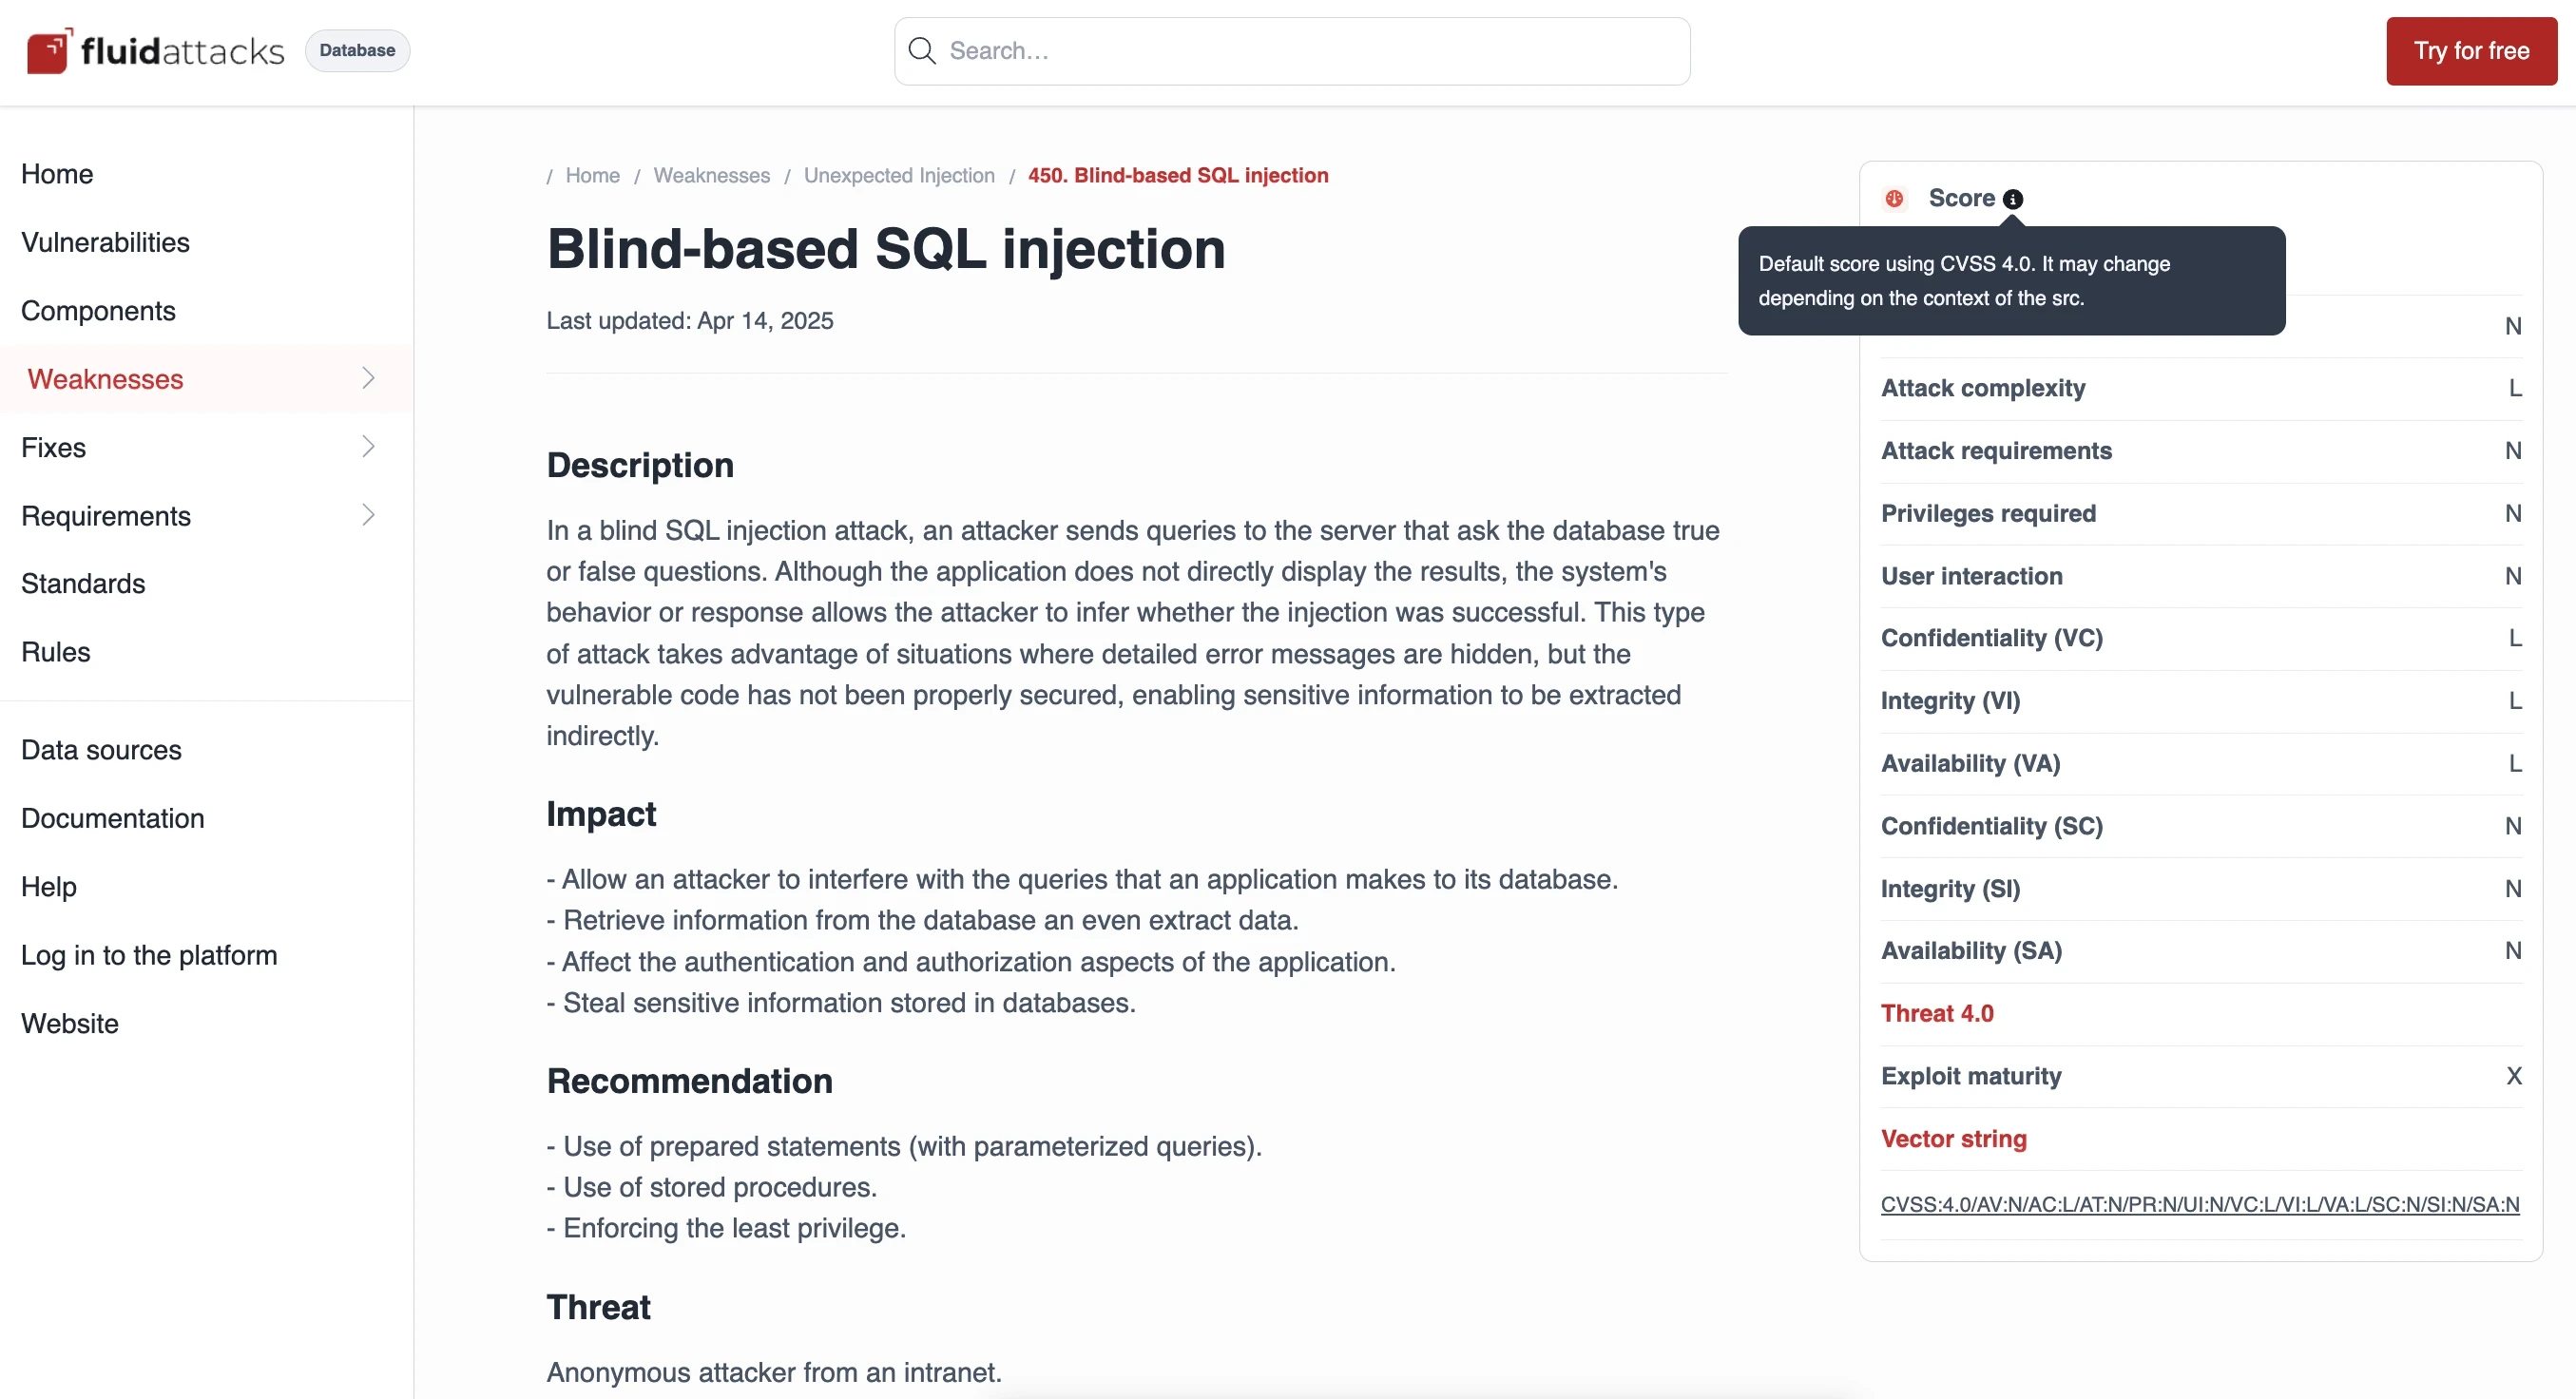Focus the Search input field

(1292, 51)
